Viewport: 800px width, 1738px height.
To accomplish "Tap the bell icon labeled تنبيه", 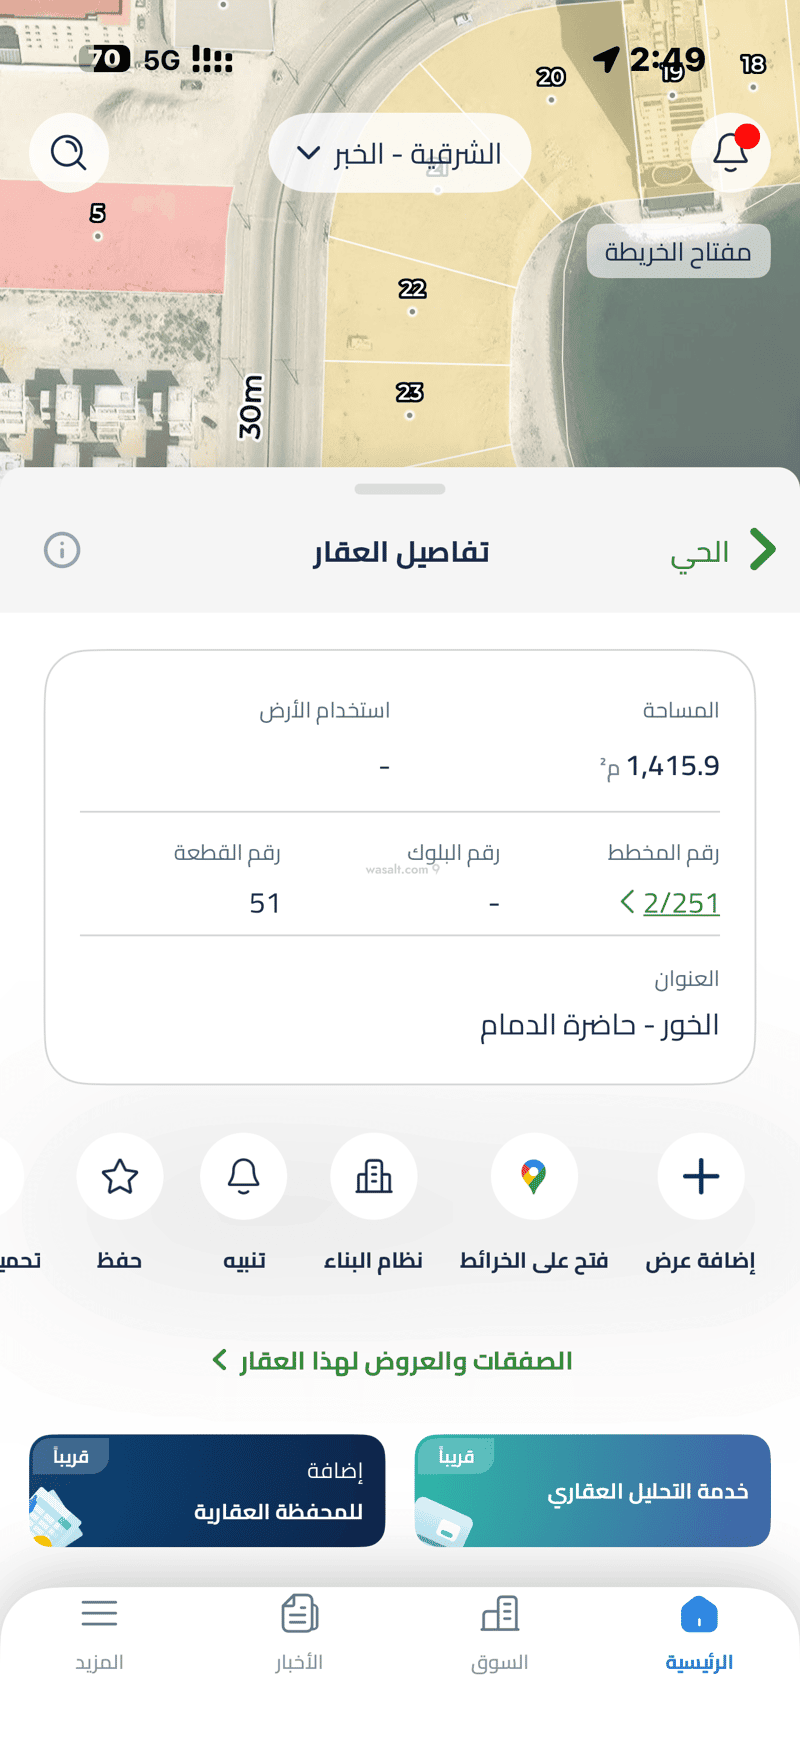I will [244, 1176].
